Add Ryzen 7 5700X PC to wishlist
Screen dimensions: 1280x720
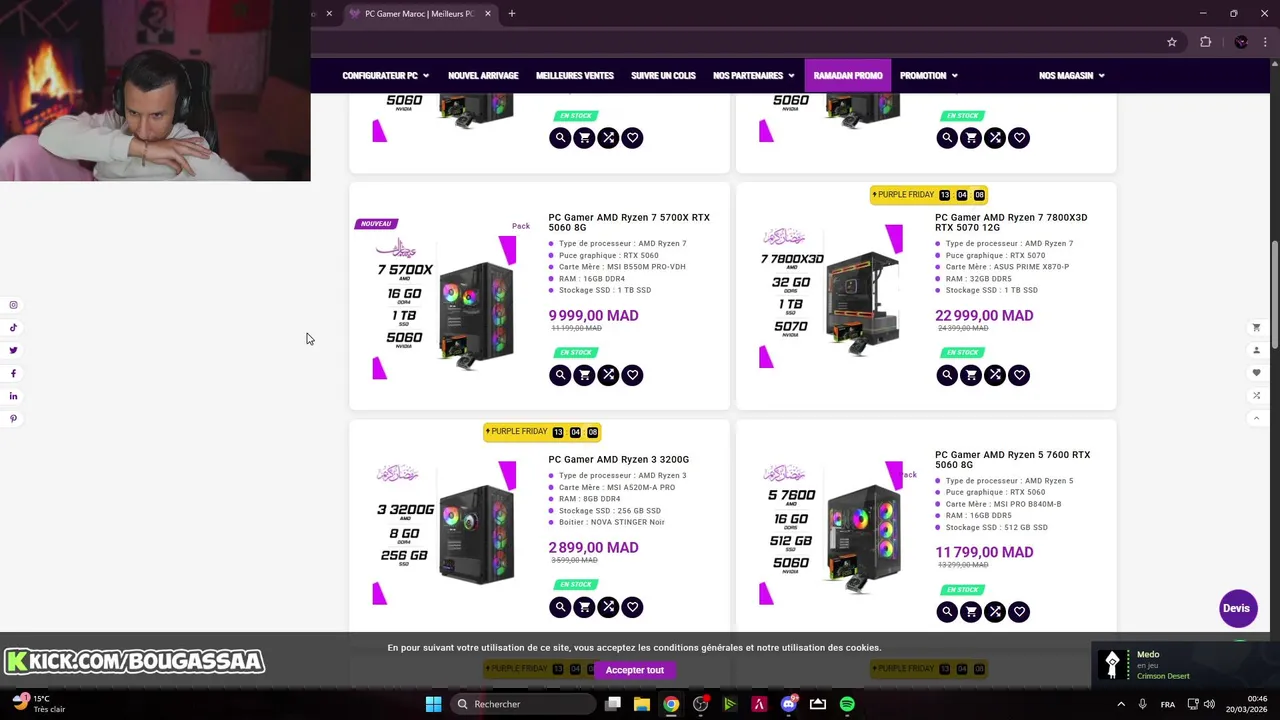[x=632, y=375]
